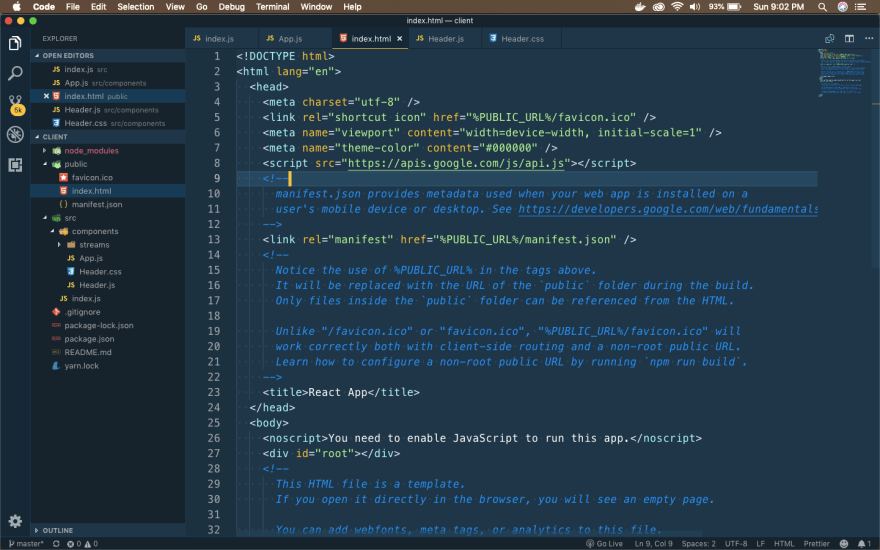
Task: Click the master branch indicator in status bar
Action: pos(26,543)
